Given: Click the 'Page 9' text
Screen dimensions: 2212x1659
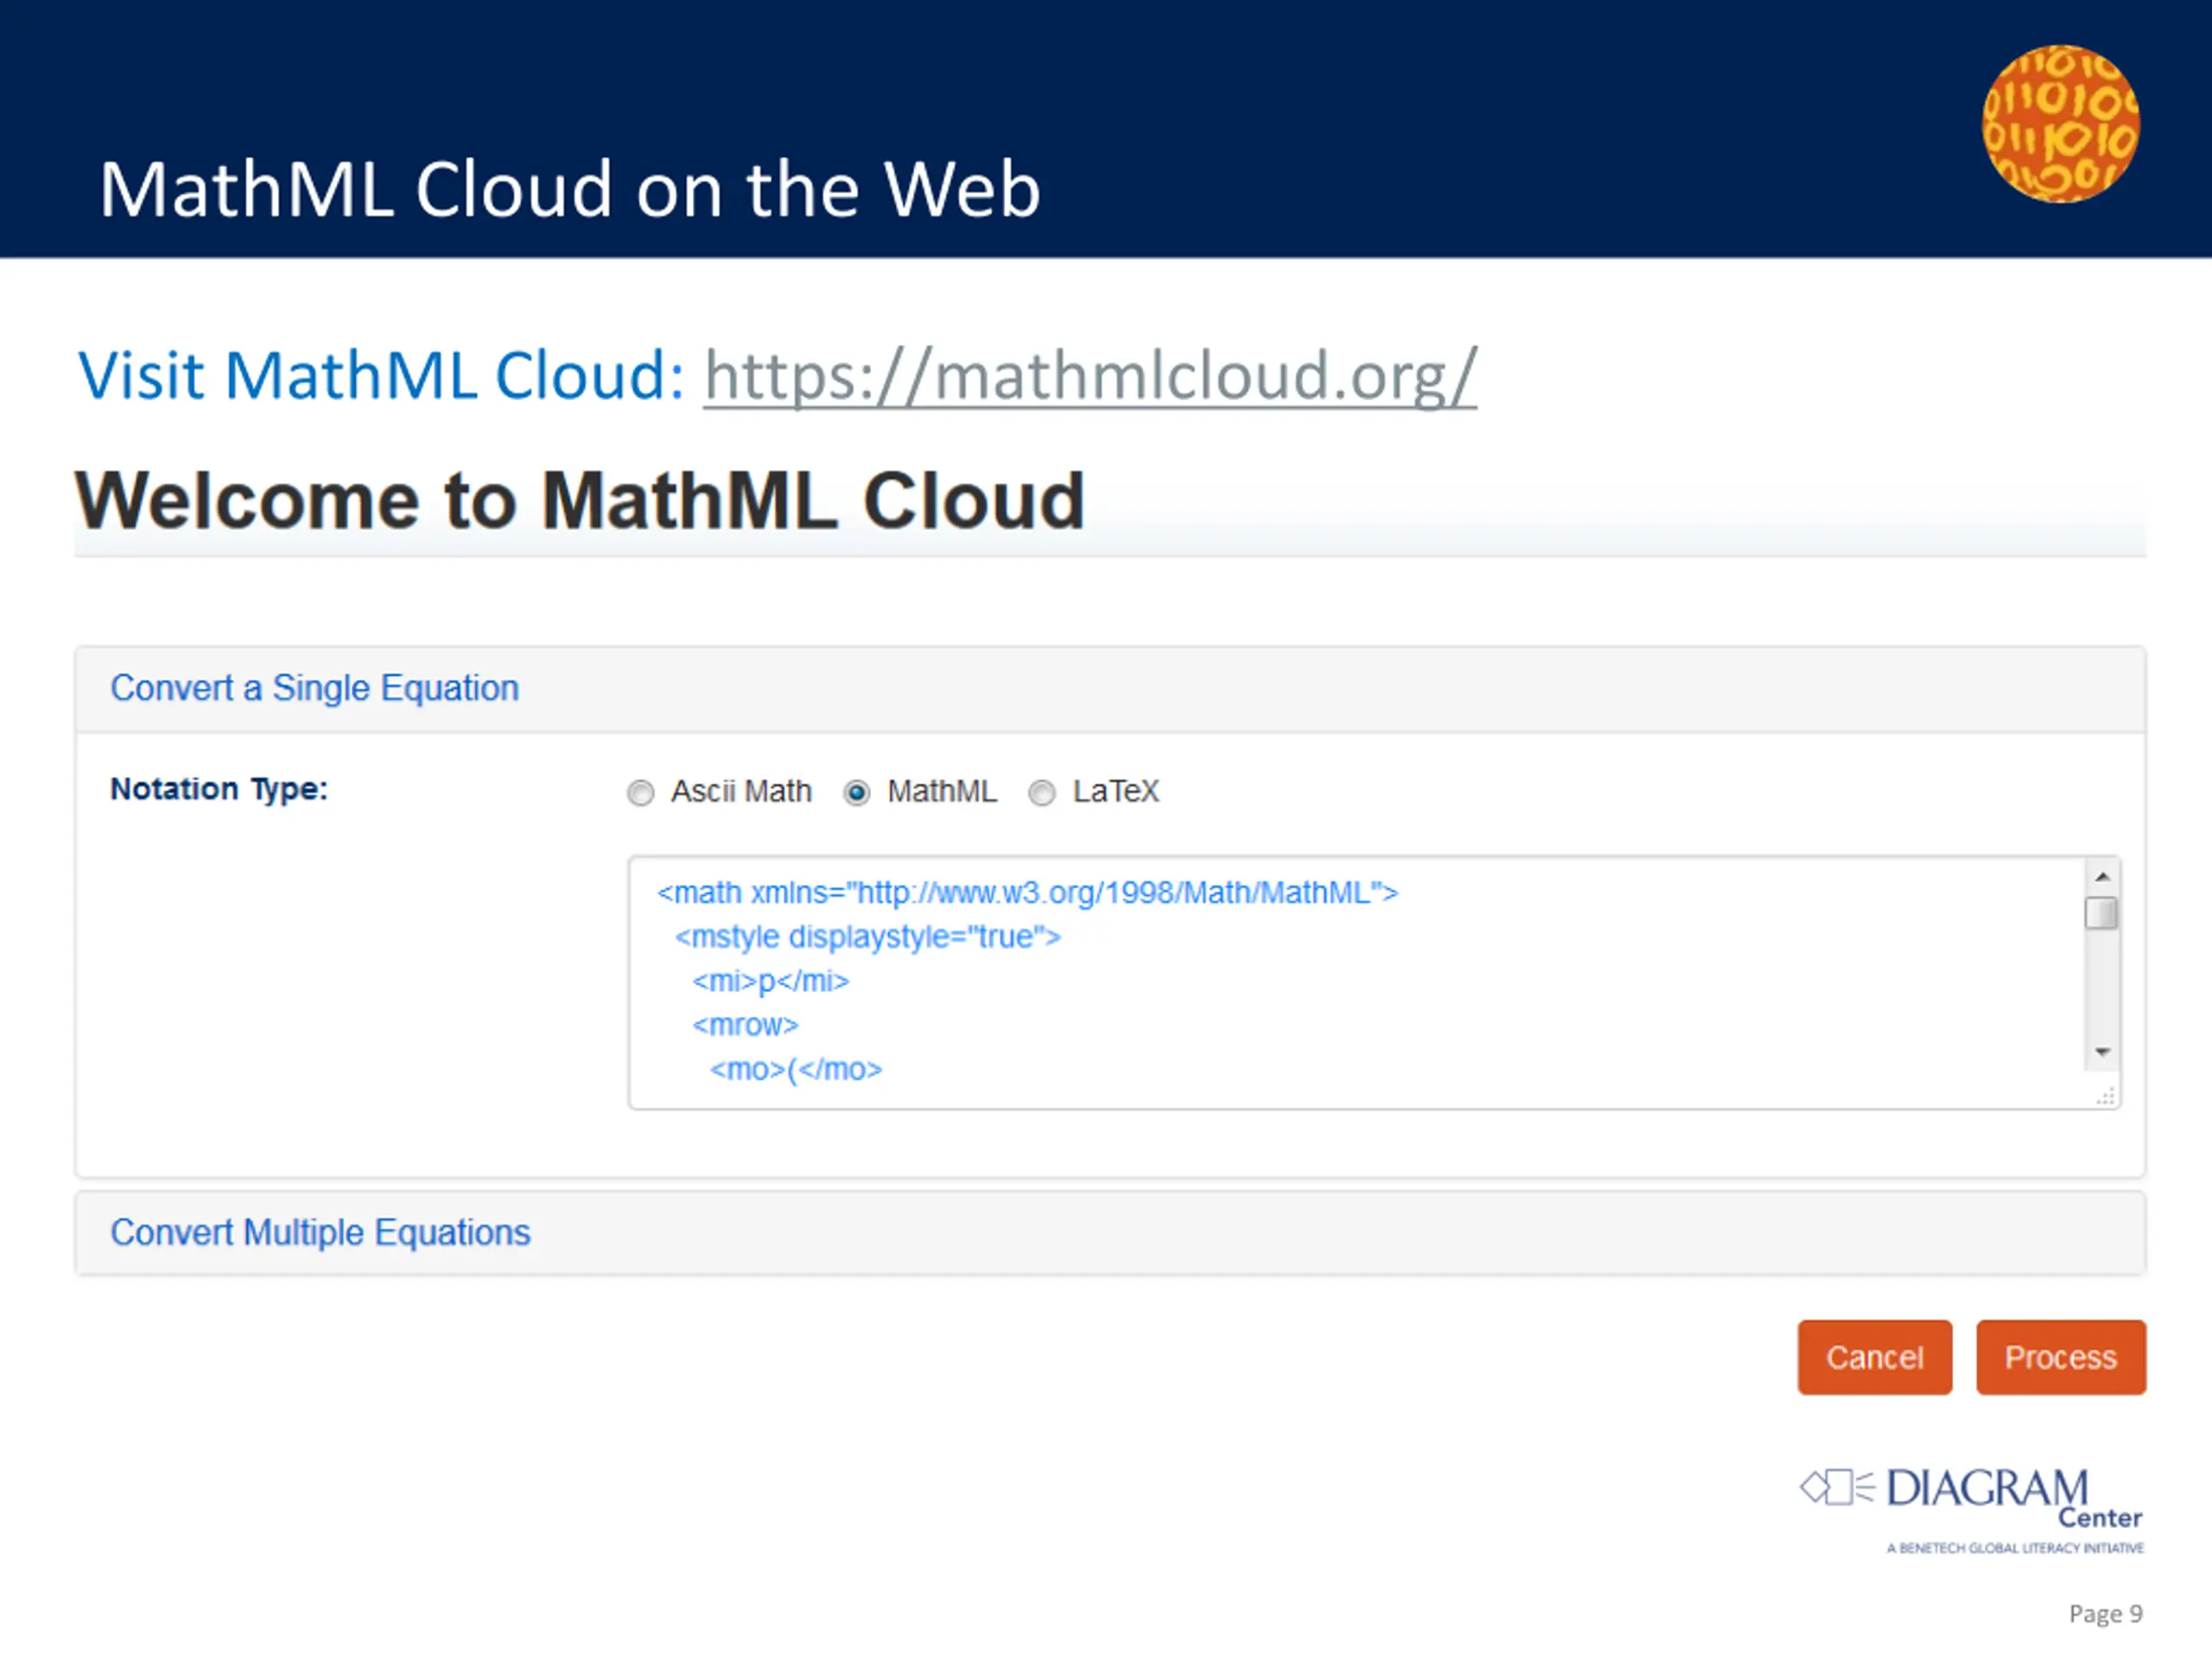Looking at the screenshot, I should coord(2105,1614).
